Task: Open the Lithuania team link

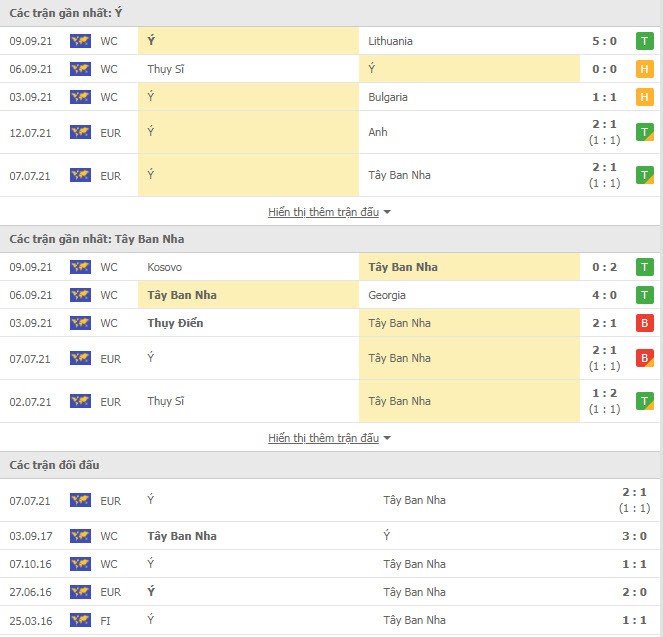Action: click(x=390, y=41)
